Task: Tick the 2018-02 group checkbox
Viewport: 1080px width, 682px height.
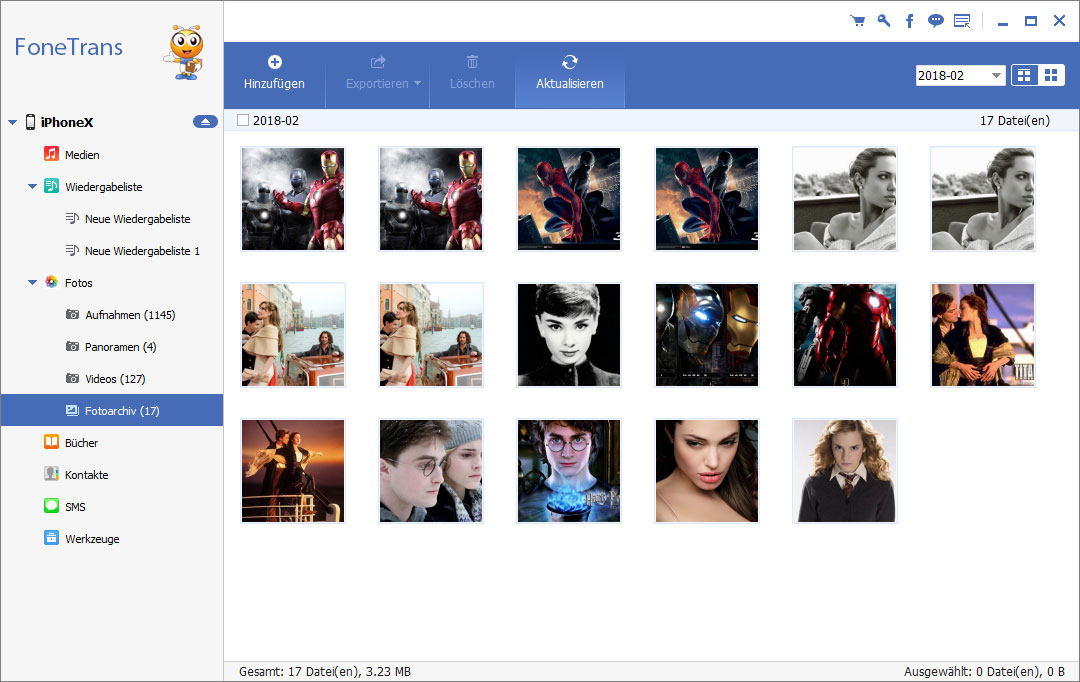Action: pyautogui.click(x=242, y=121)
